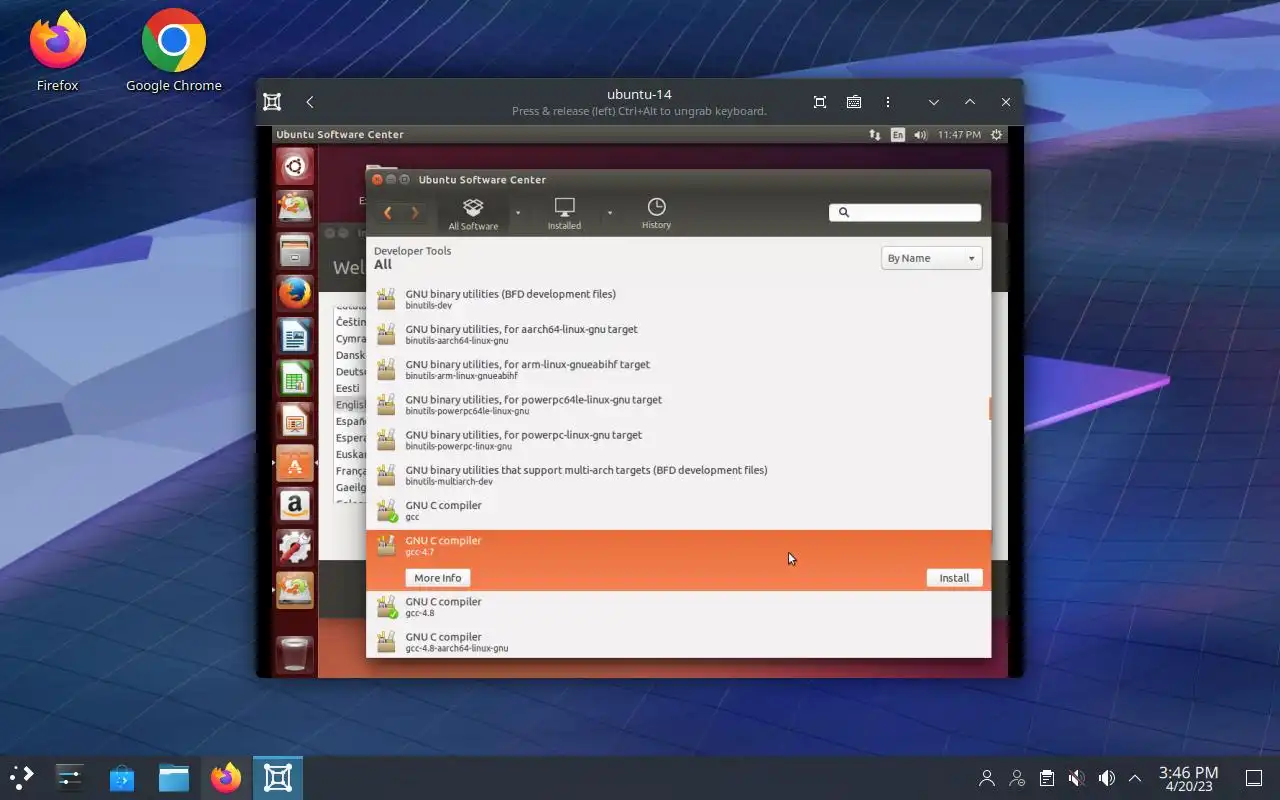Open the session gear menu in Ubuntu panel

click(996, 135)
